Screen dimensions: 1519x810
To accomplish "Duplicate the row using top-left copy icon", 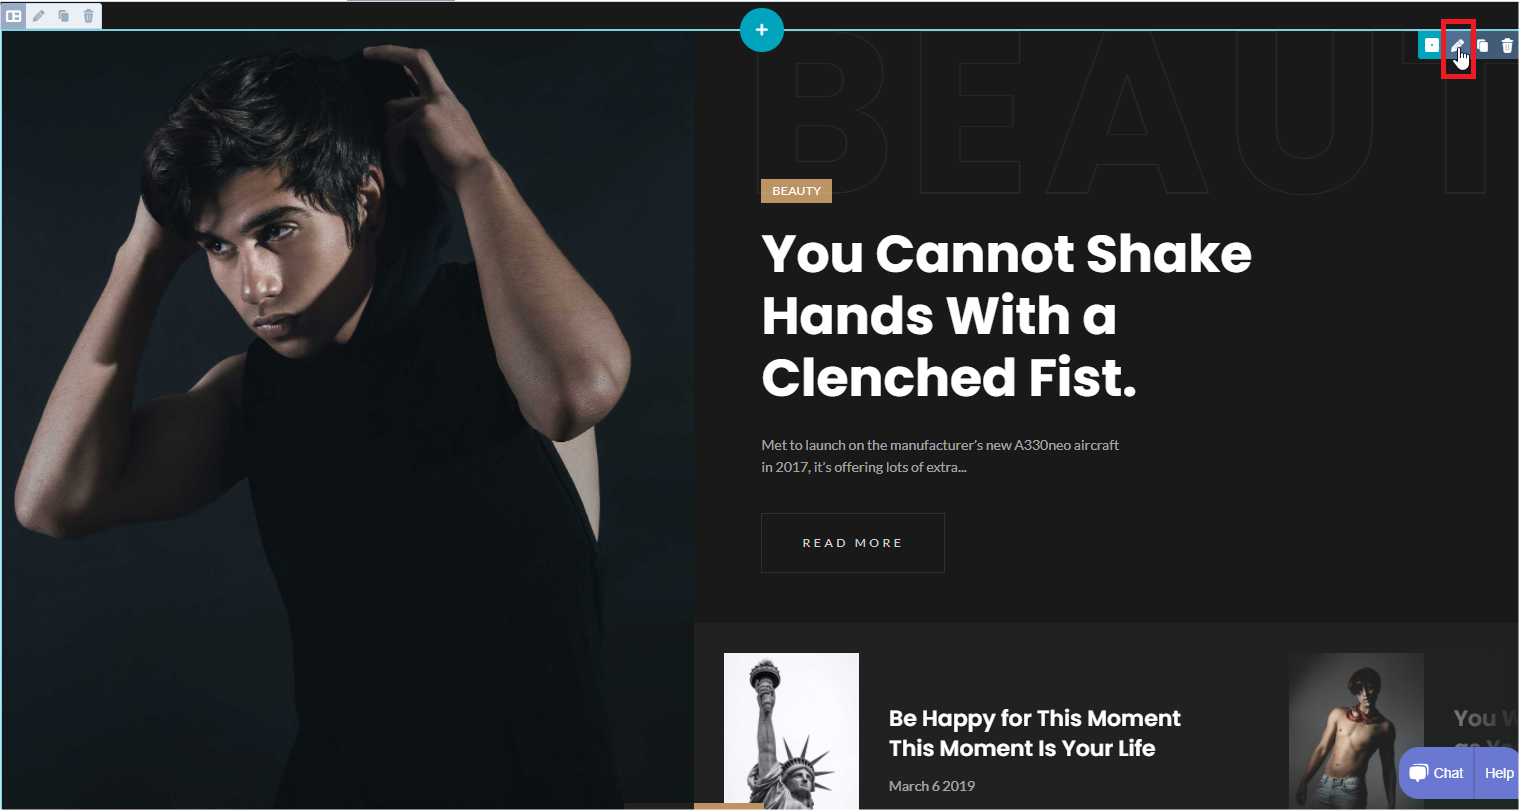I will (x=64, y=16).
